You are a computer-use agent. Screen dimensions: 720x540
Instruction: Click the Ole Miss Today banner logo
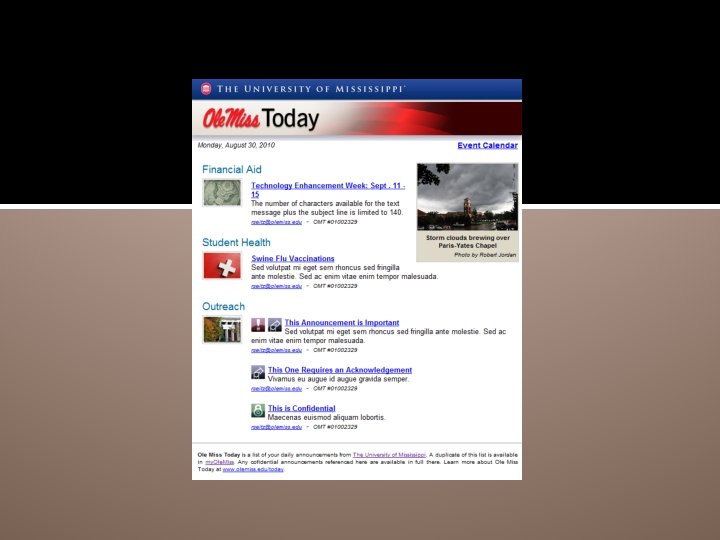tap(260, 118)
